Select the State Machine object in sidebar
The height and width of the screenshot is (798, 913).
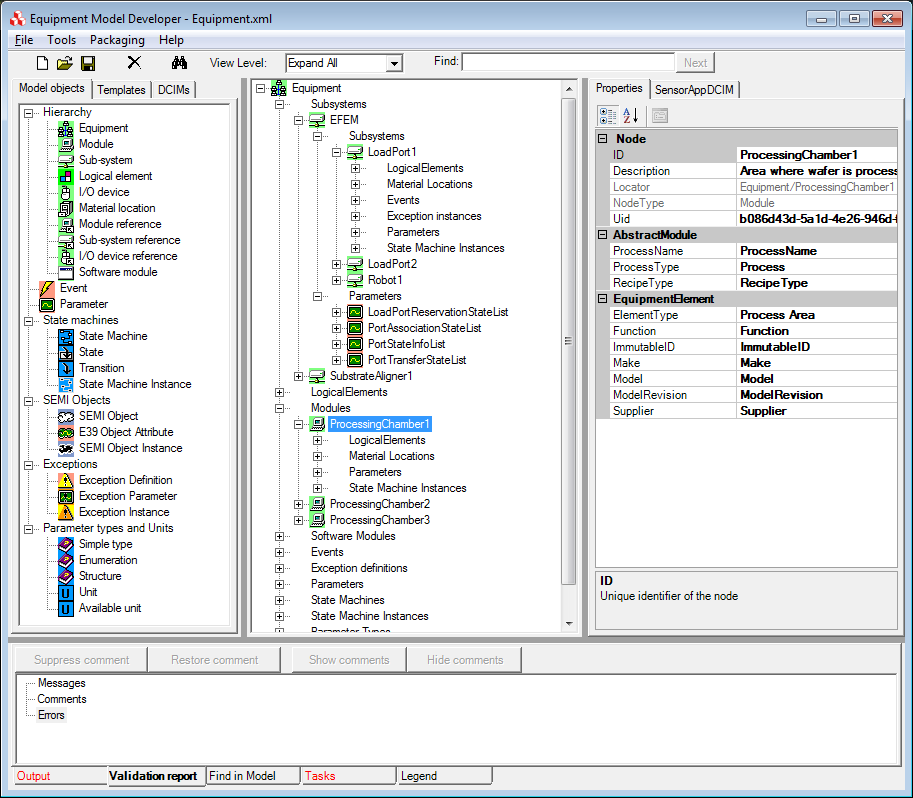point(114,335)
